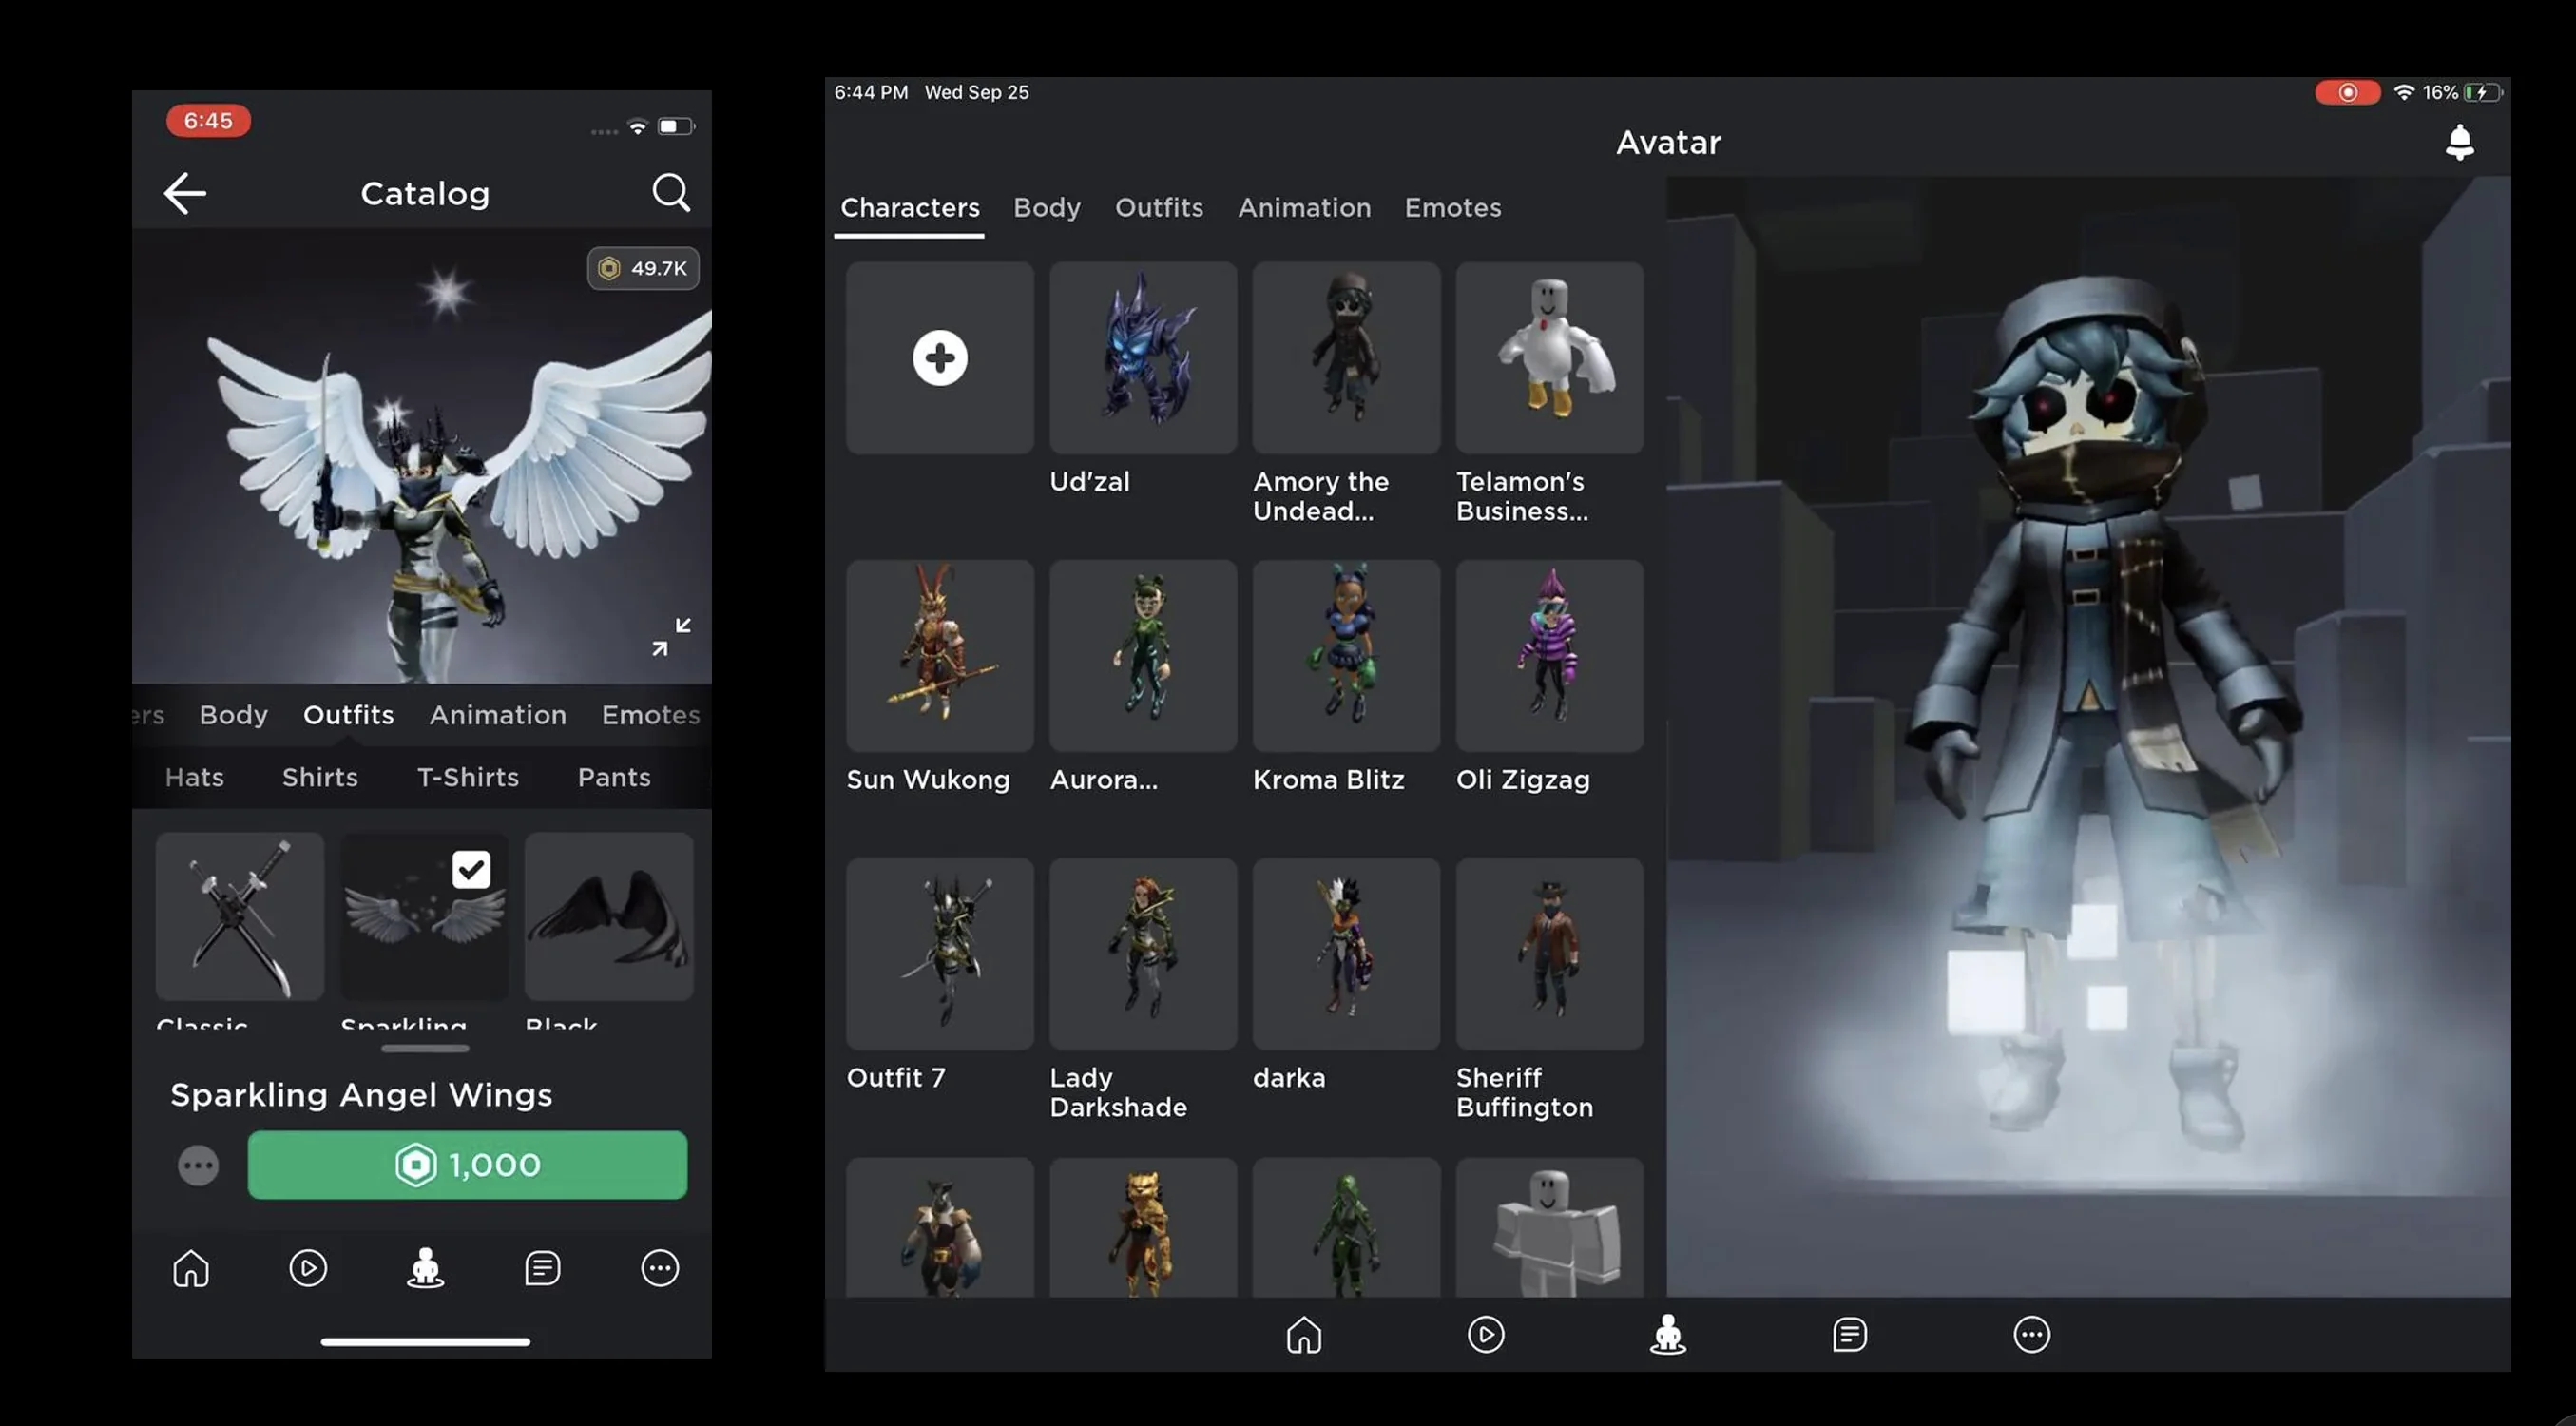Viewport: 2576px width, 1426px height.
Task: Open the Avatar icon in the tablet bottom bar
Action: coord(1667,1334)
